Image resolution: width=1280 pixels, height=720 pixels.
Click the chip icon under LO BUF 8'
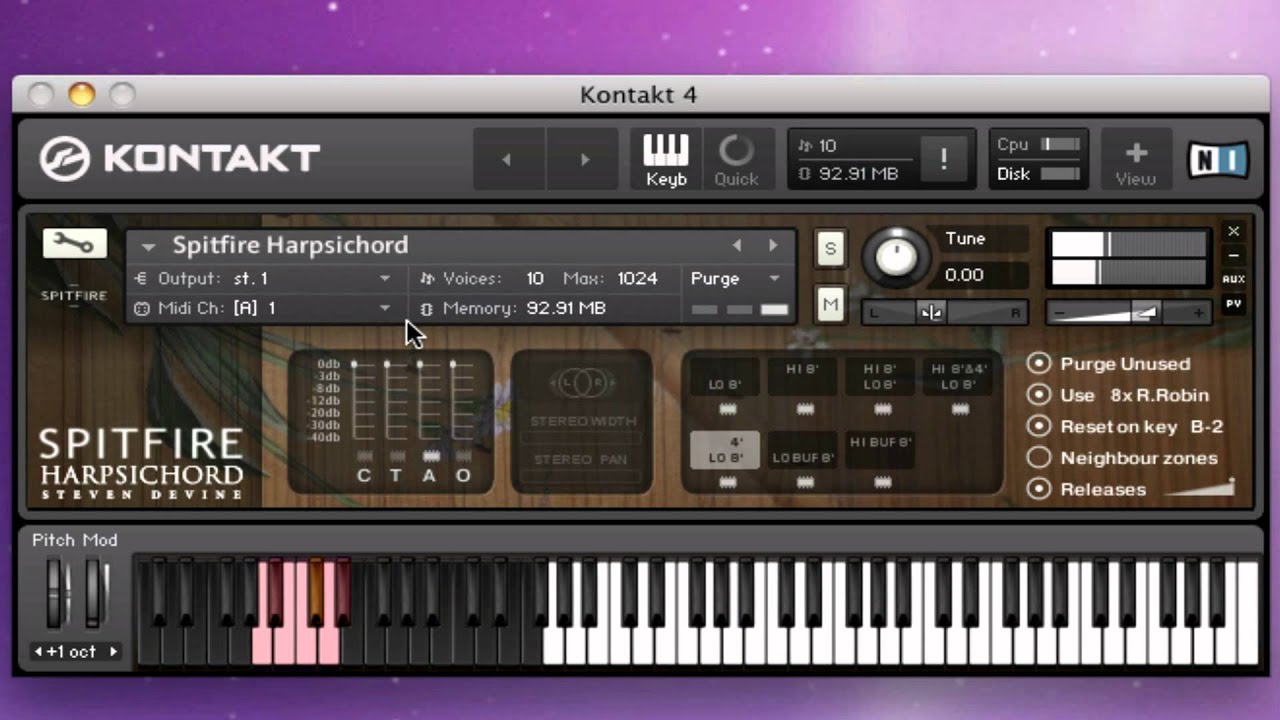[x=804, y=482]
